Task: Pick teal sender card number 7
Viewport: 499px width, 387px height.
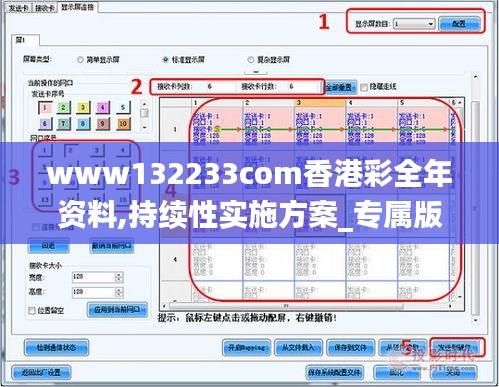Action: [x=63, y=124]
